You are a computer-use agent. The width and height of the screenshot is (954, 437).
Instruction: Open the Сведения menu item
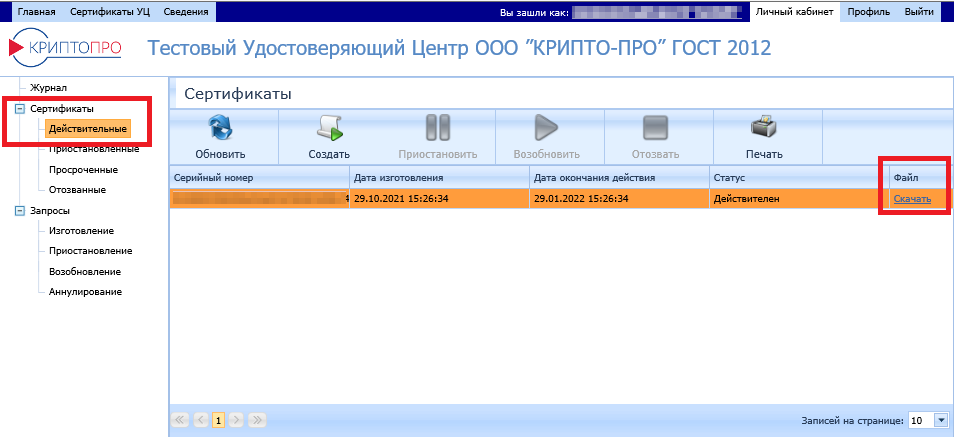click(x=186, y=12)
